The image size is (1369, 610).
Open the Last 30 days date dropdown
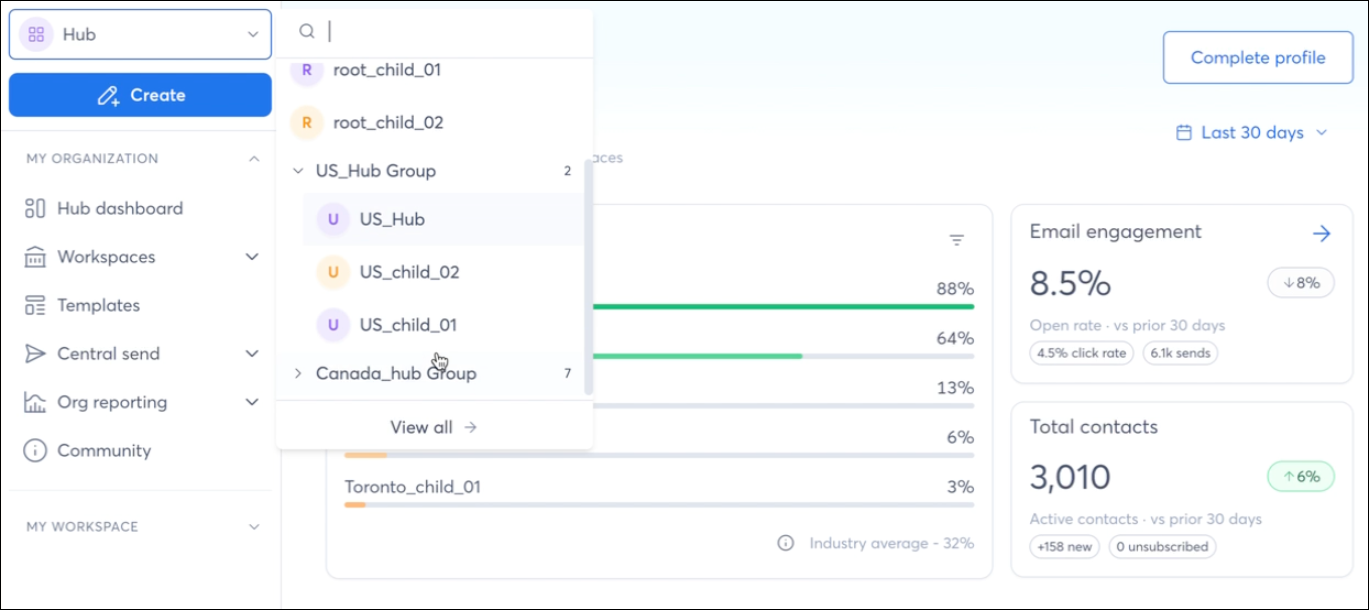[1251, 132]
